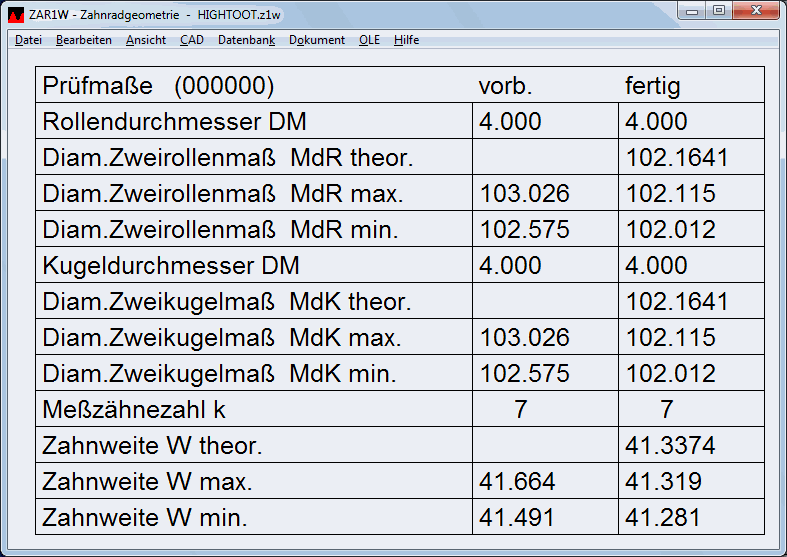Open the Ansicht menu
Screen dimensions: 787x557
[x=146, y=40]
